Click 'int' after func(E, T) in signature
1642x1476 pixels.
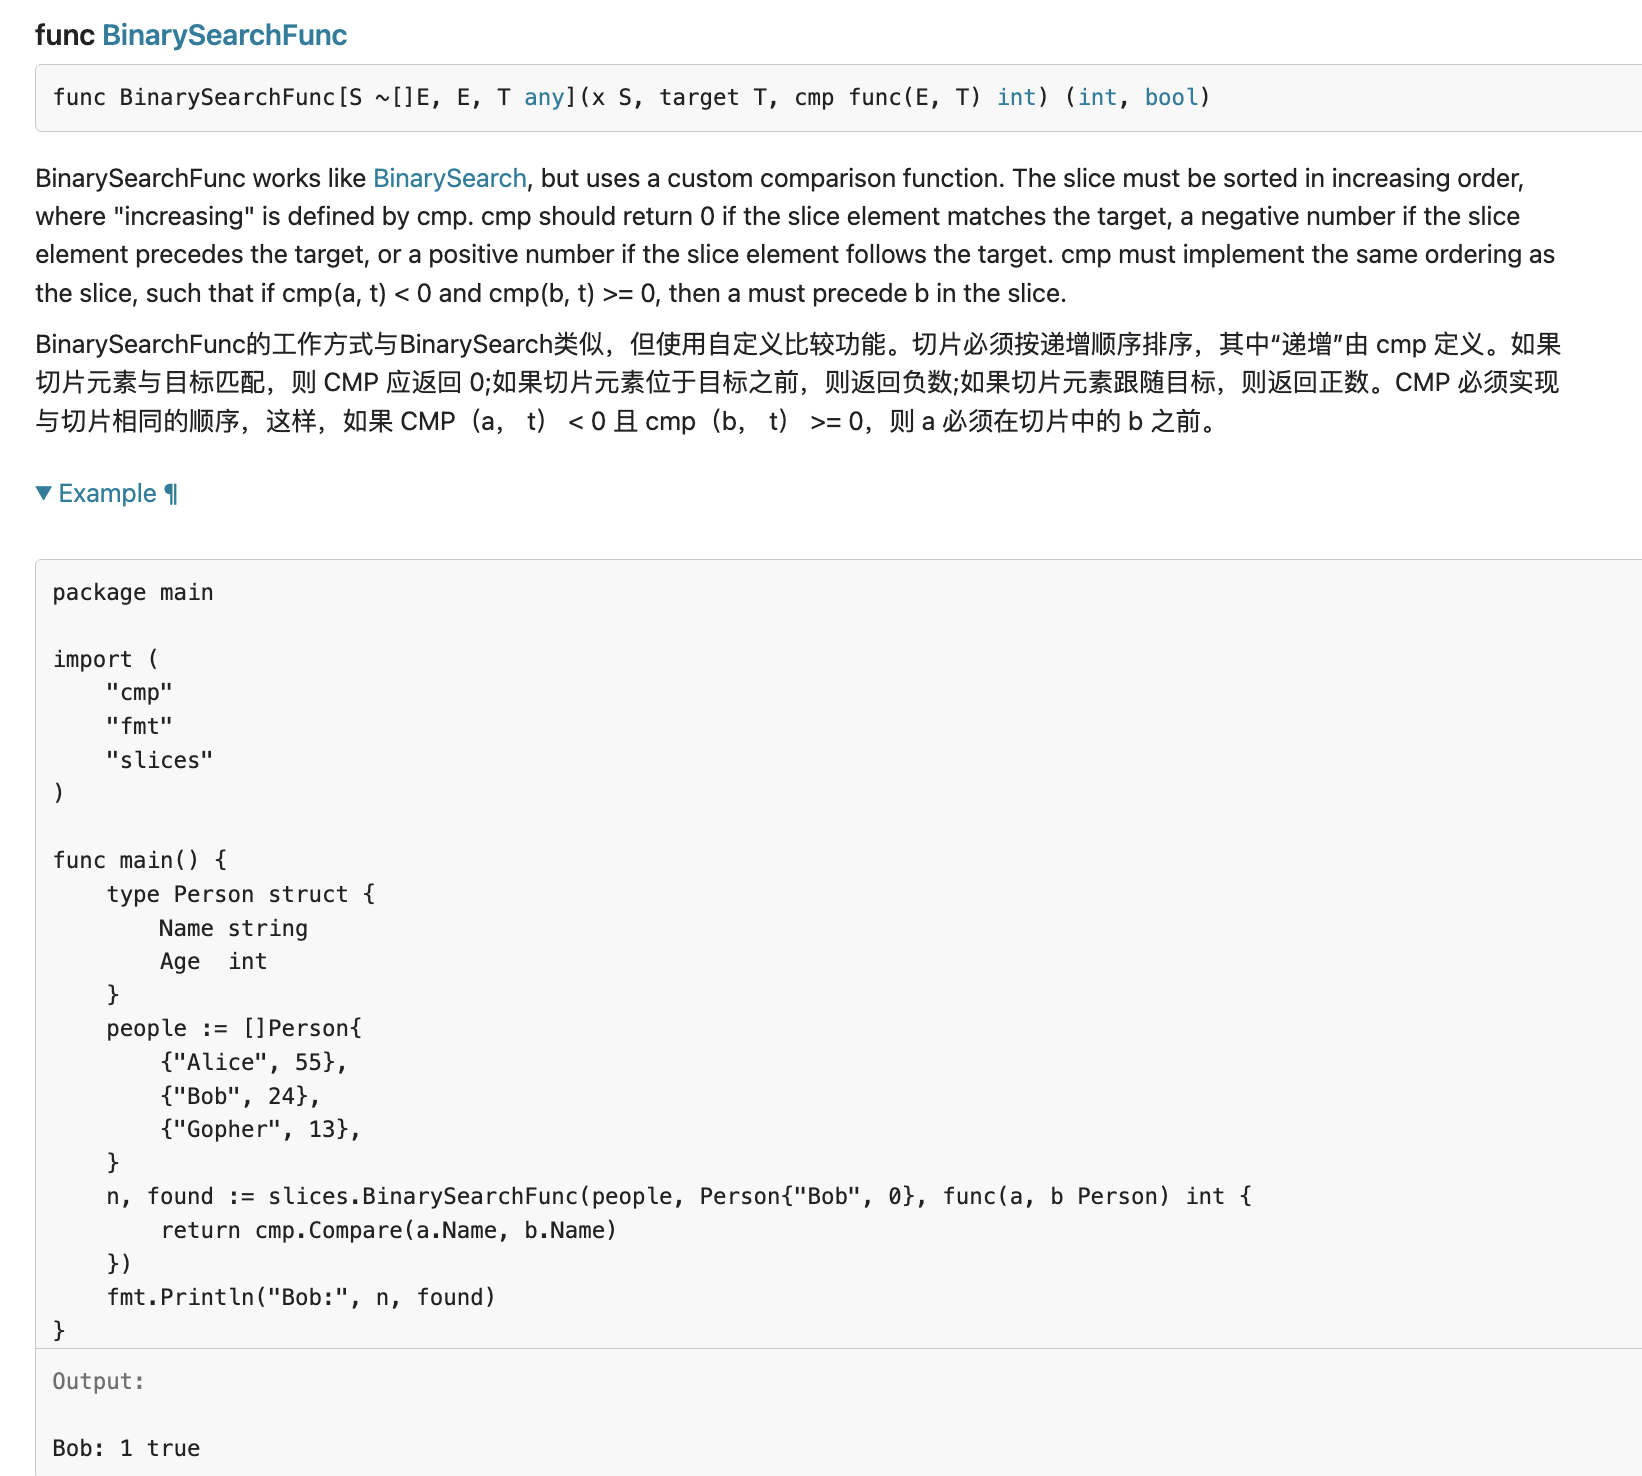tap(1016, 97)
